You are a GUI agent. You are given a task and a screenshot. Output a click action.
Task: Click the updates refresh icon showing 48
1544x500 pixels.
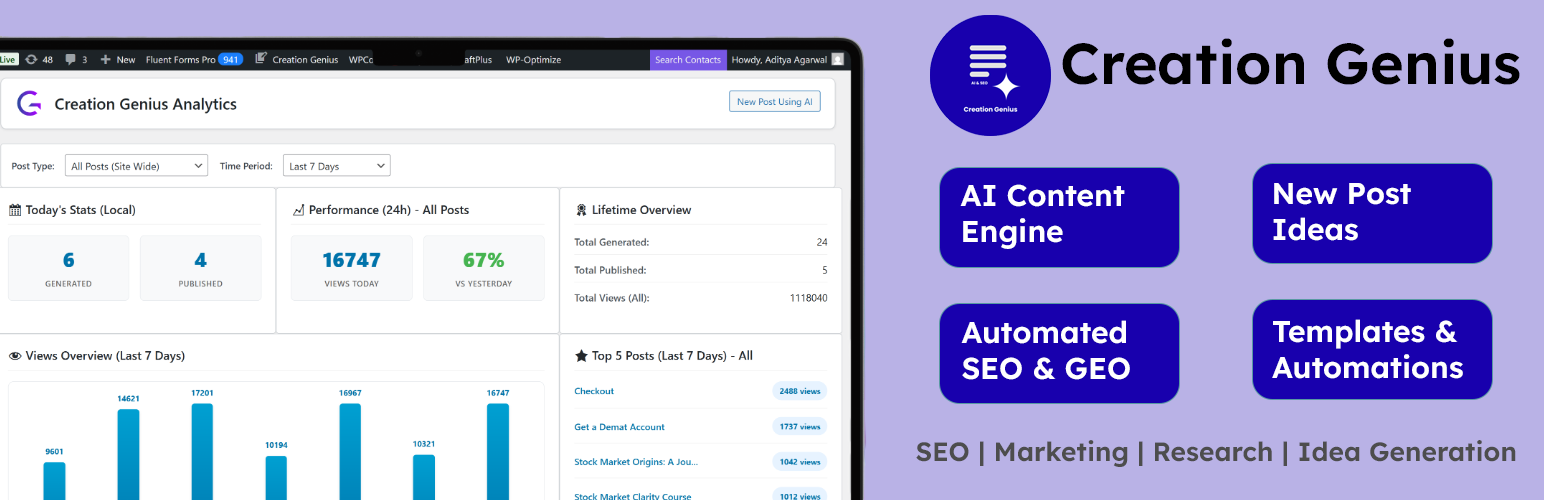pyautogui.click(x=32, y=60)
